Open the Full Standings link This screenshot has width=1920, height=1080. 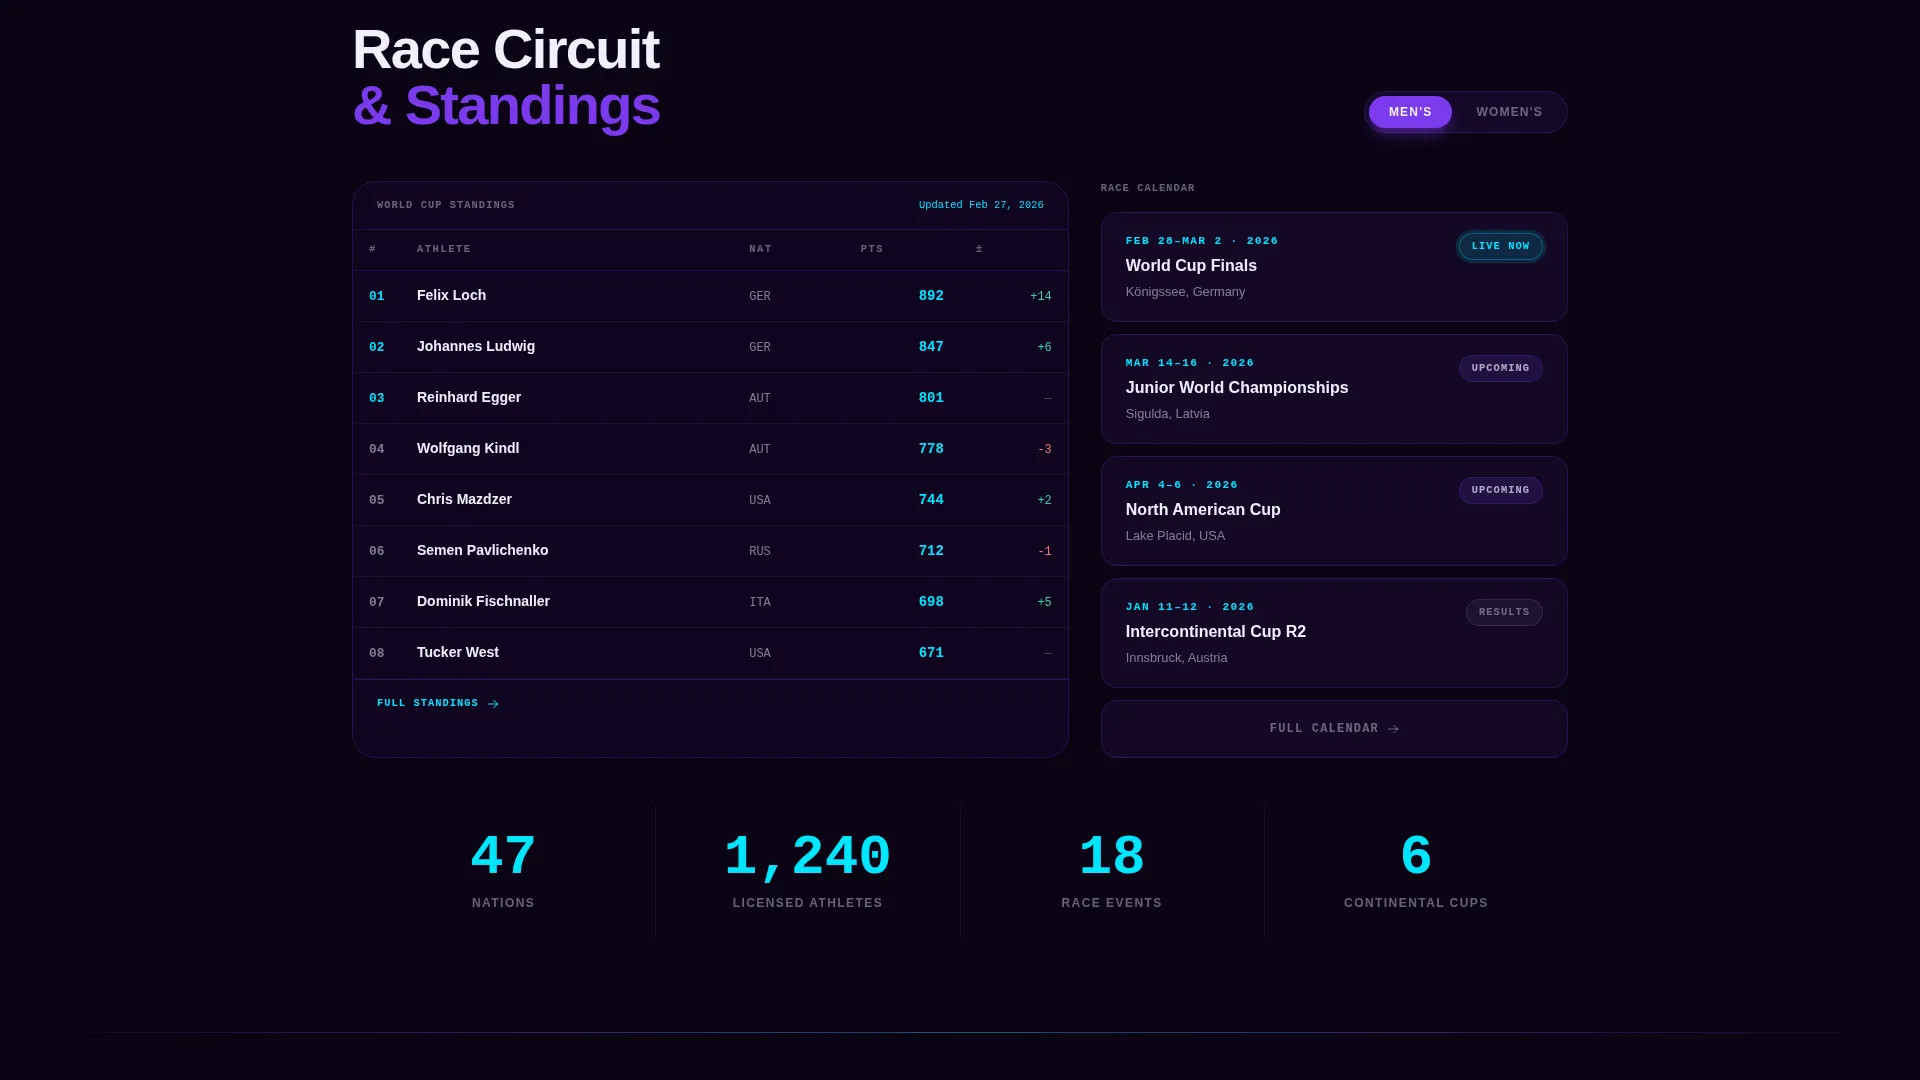pos(438,704)
